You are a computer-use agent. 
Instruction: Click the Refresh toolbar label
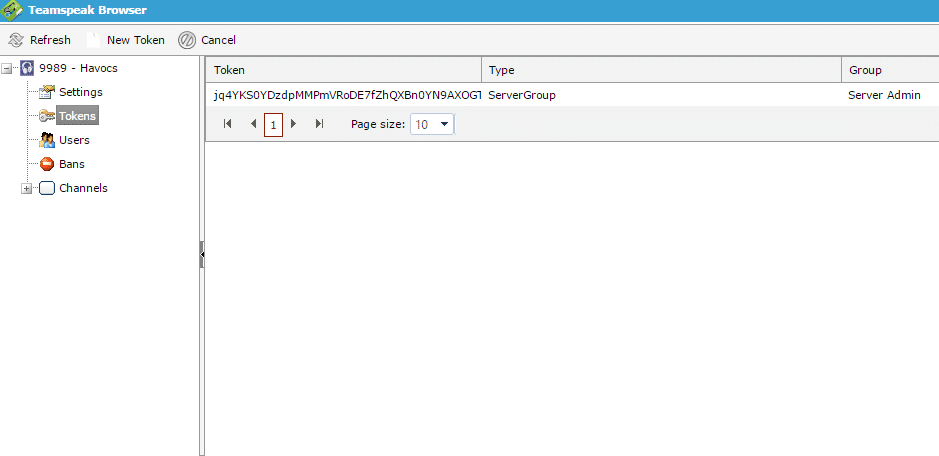[50, 40]
